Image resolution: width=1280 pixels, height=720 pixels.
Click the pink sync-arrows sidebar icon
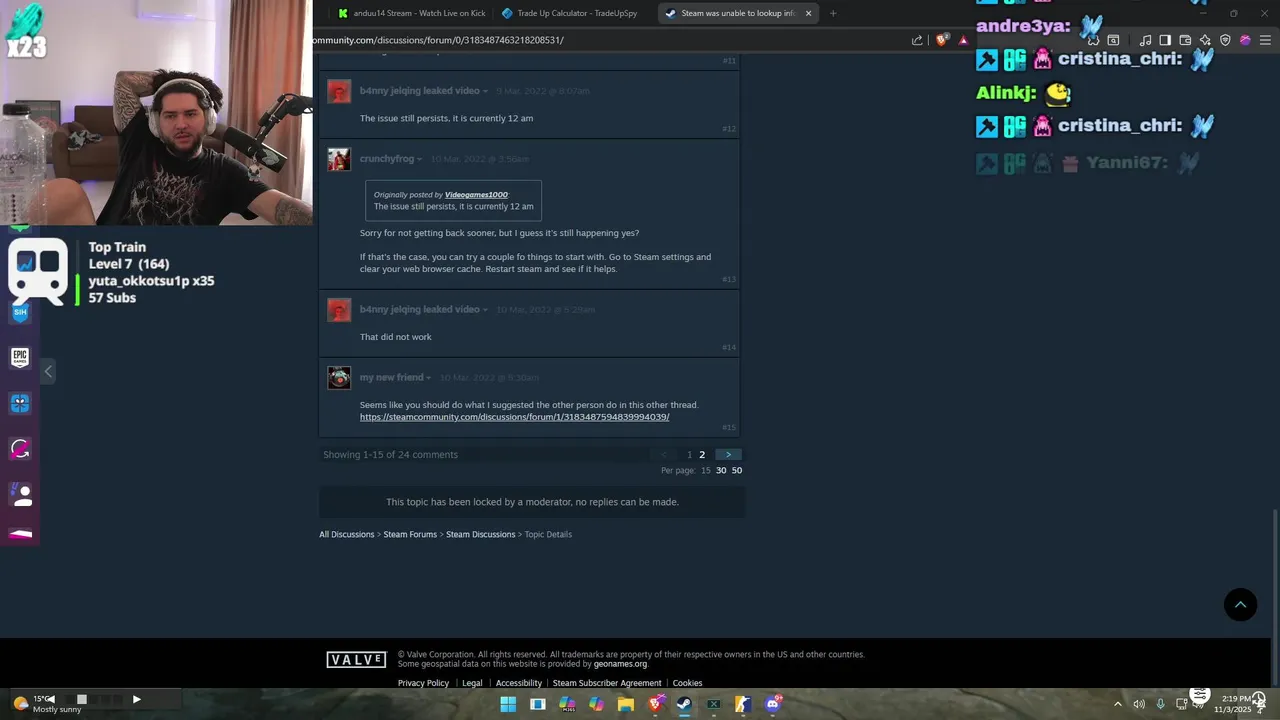tap(20, 449)
